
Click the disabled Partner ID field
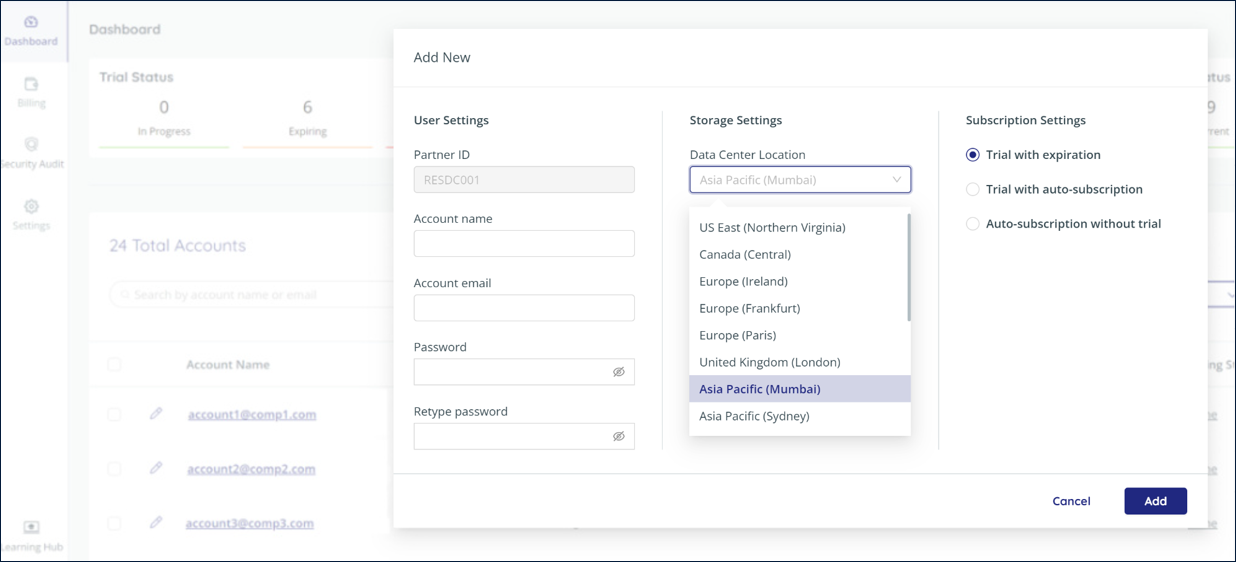pyautogui.click(x=524, y=179)
